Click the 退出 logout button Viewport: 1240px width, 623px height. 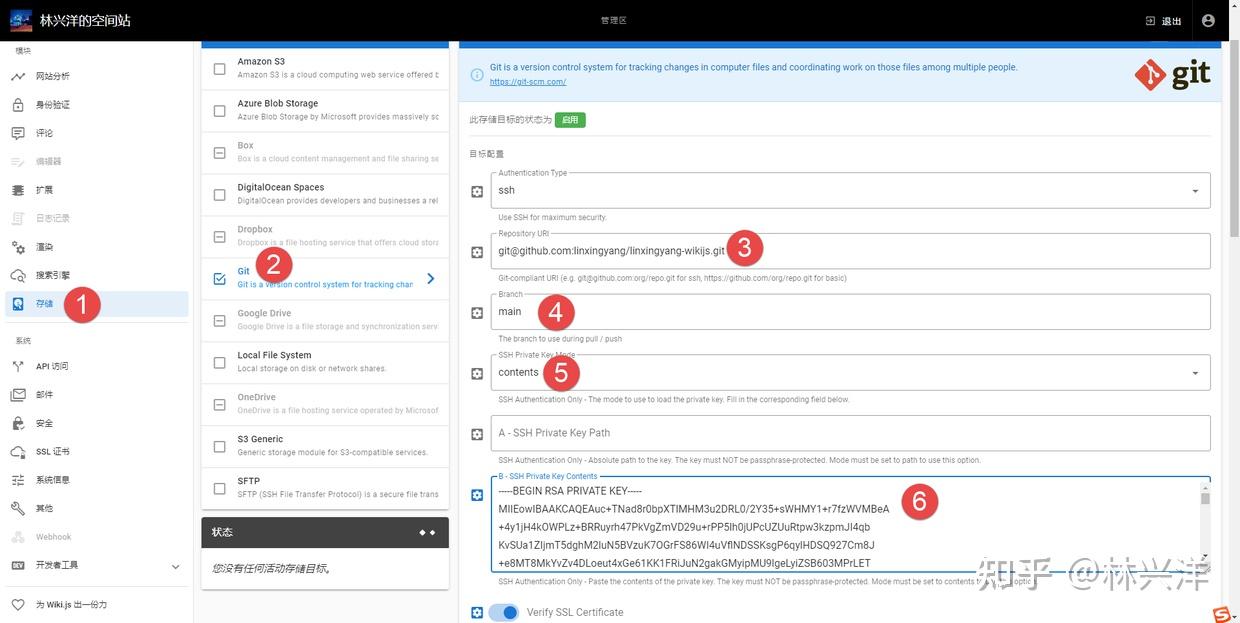click(x=1164, y=21)
